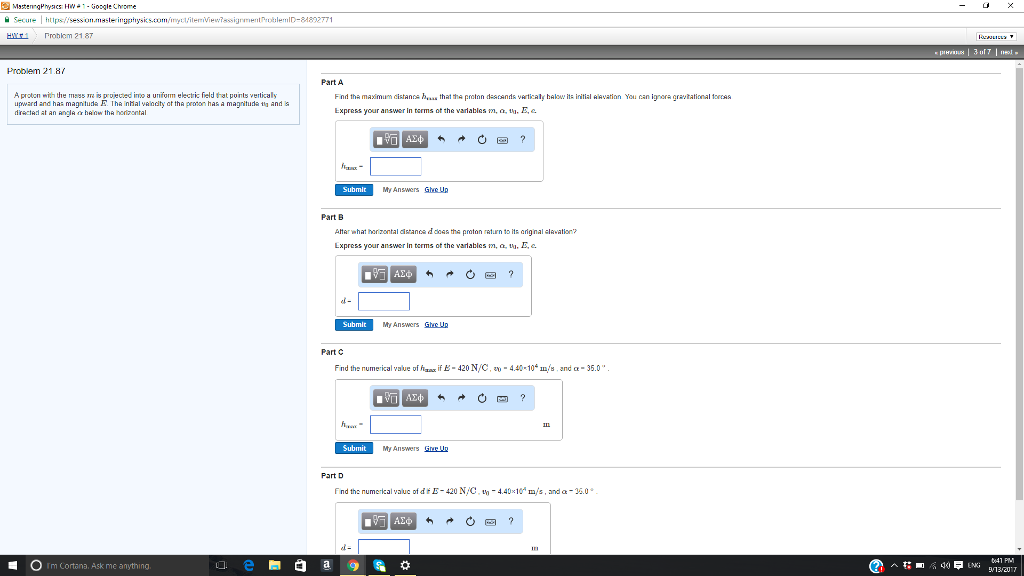
Task: Open Part B templates math palette
Action: pos(374,274)
